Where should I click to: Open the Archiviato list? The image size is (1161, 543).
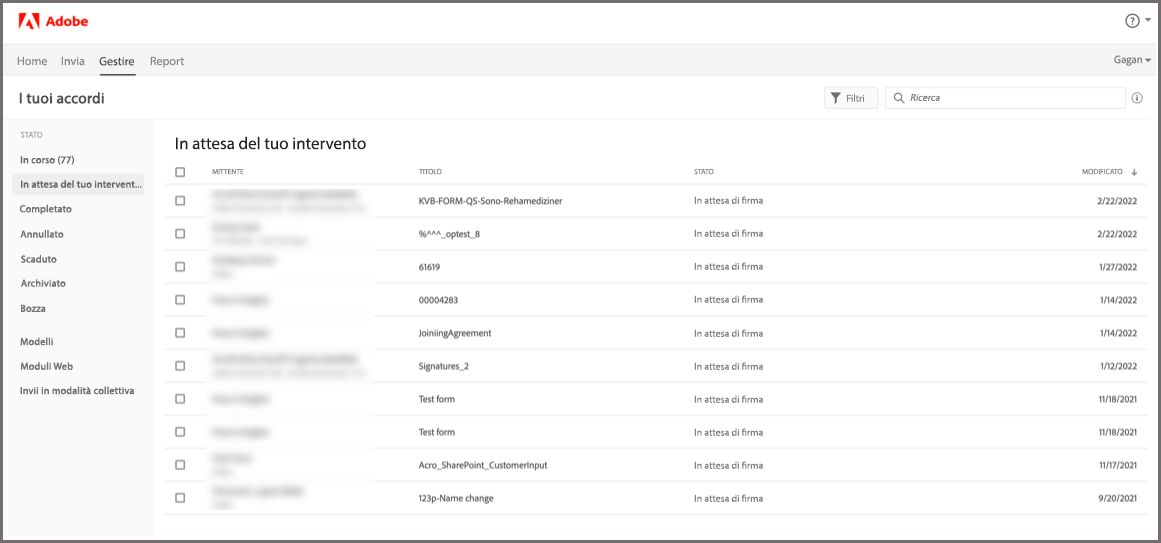click(x=43, y=283)
